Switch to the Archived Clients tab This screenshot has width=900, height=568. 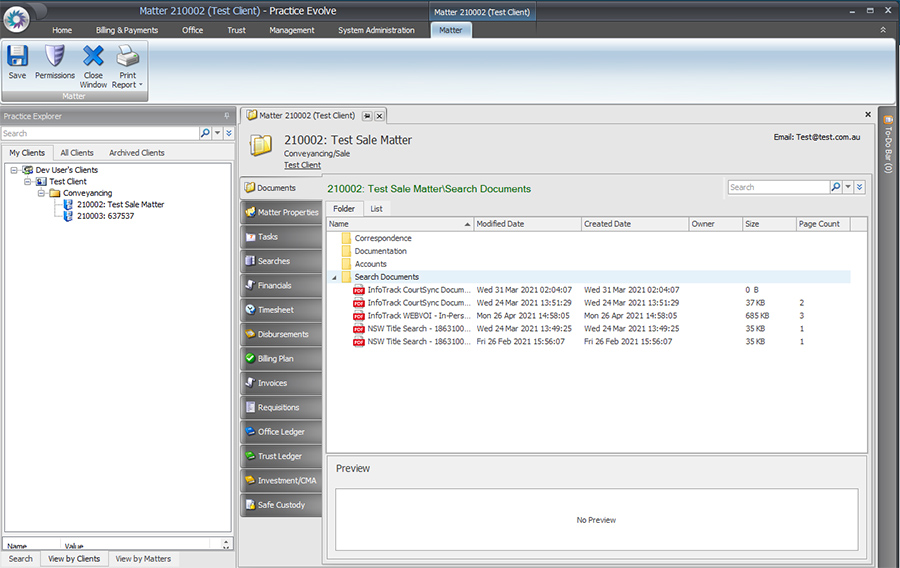click(137, 153)
